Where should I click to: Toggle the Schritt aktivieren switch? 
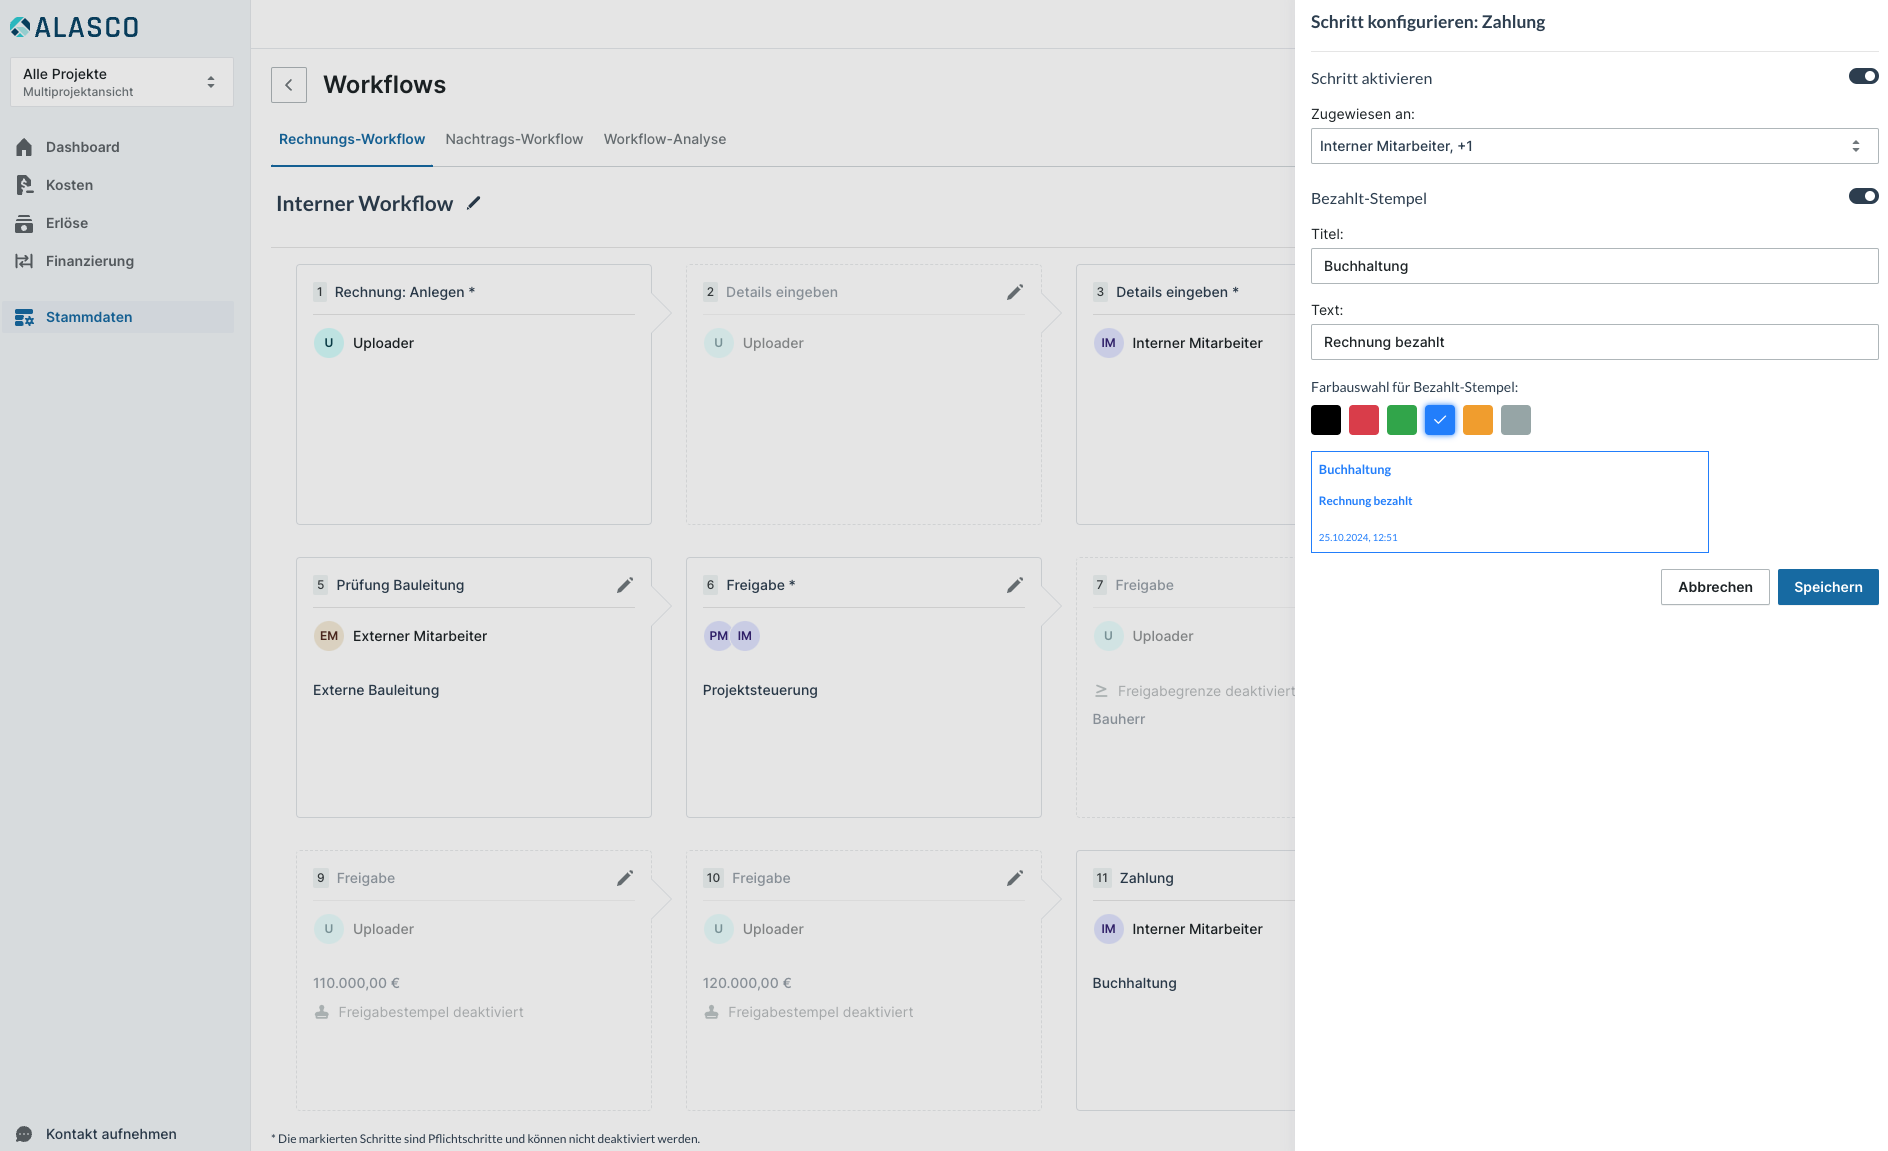[1863, 77]
